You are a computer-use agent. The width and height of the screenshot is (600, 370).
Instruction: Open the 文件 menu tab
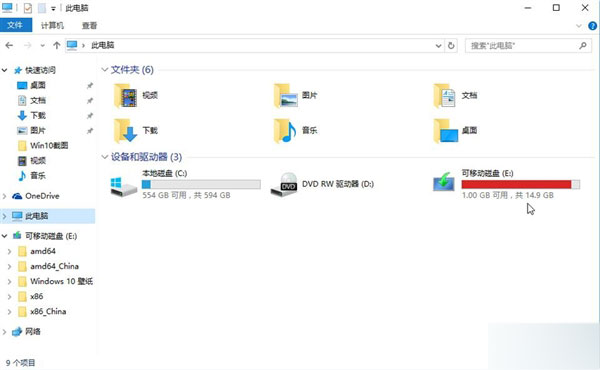15,25
